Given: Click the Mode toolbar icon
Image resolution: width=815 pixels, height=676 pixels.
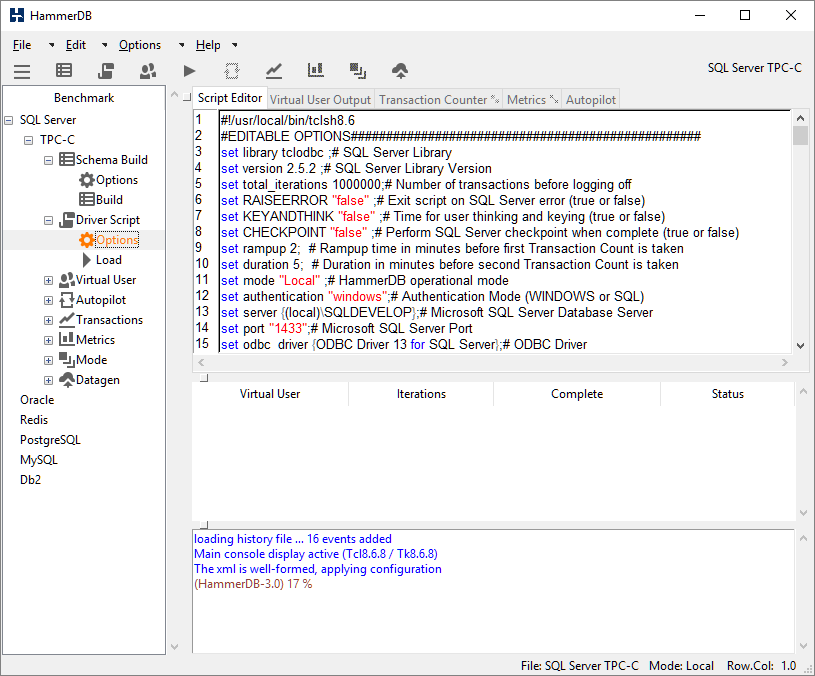Looking at the screenshot, I should pos(358,71).
